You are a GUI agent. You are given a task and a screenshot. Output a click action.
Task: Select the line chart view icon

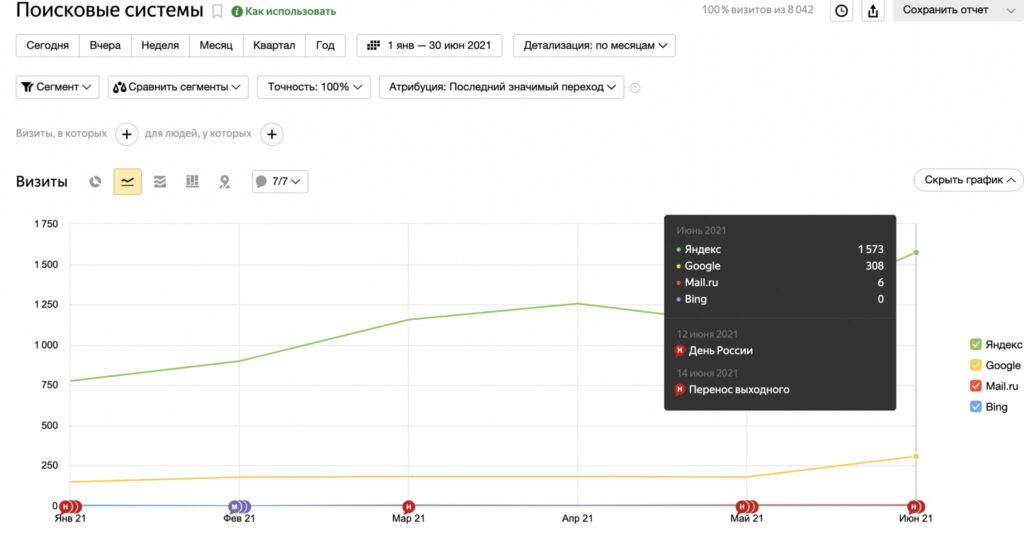pyautogui.click(x=127, y=182)
